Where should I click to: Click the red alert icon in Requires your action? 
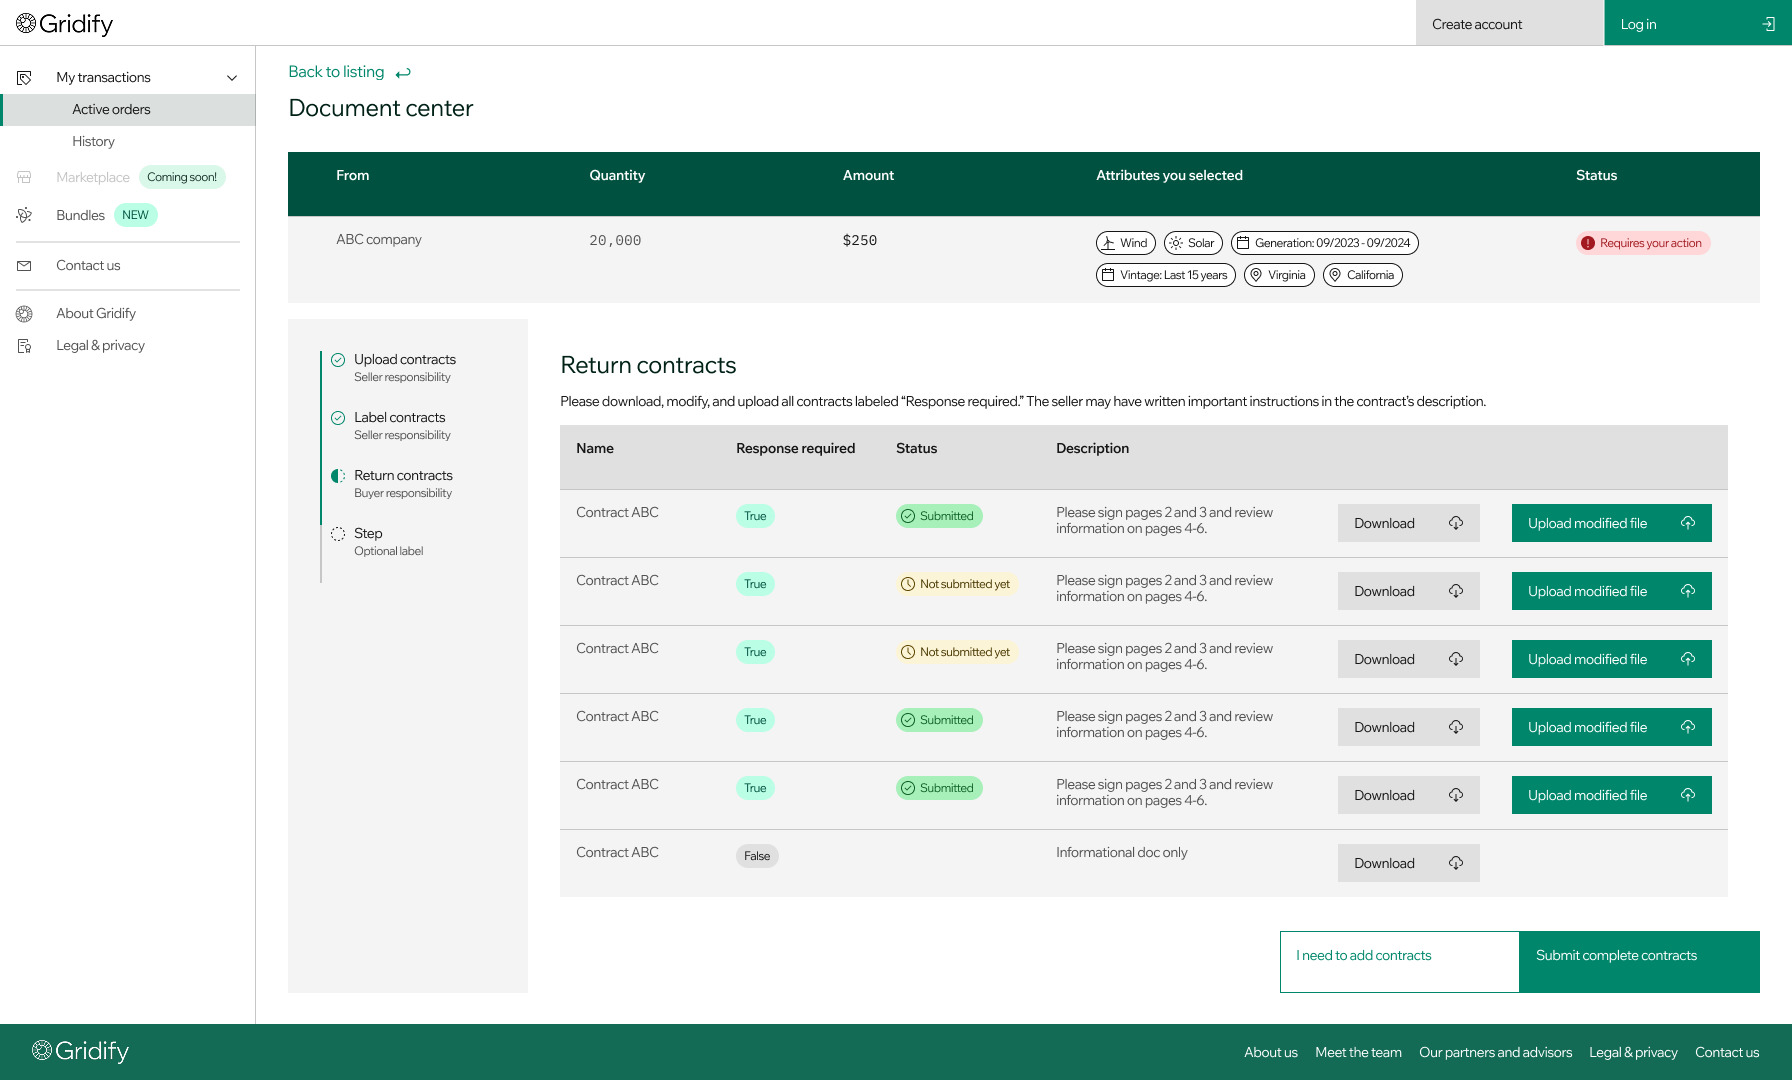click(1588, 243)
